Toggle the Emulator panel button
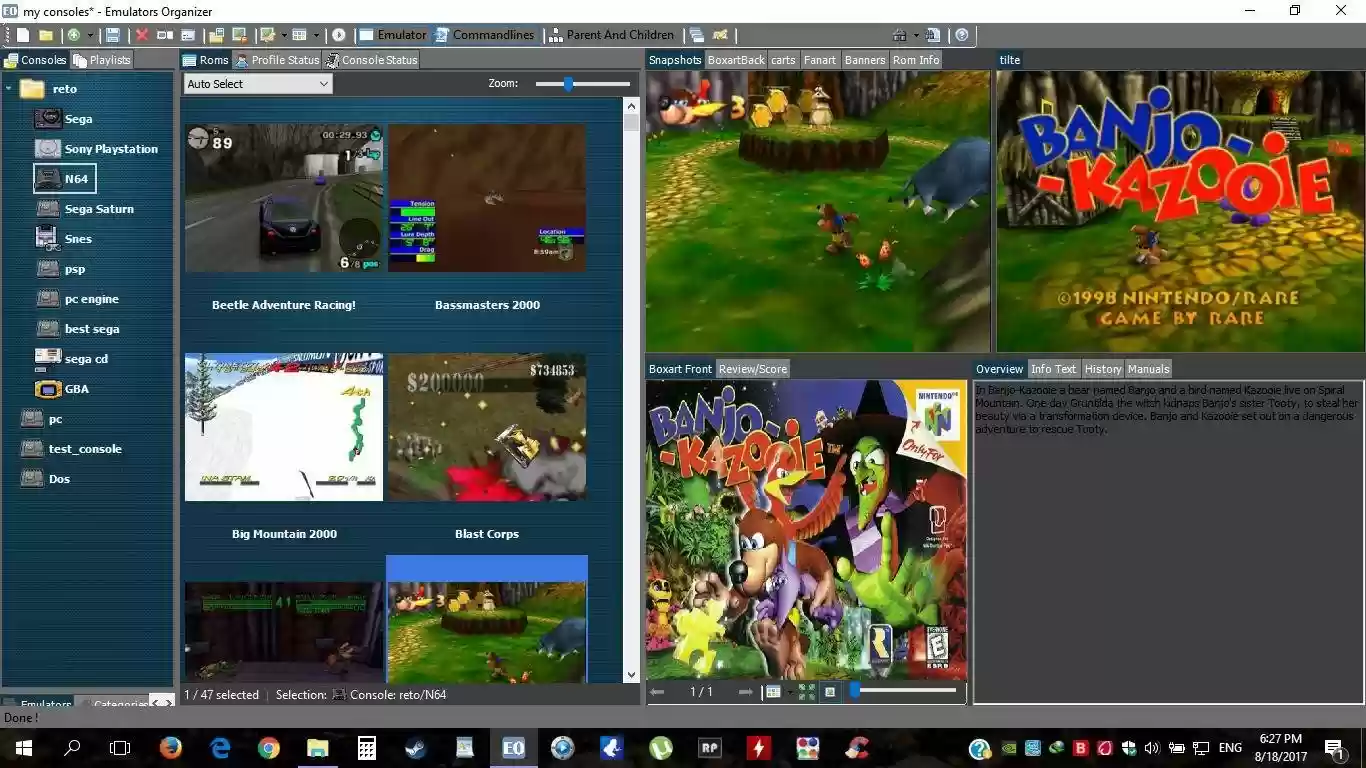The width and height of the screenshot is (1366, 768). 392,34
